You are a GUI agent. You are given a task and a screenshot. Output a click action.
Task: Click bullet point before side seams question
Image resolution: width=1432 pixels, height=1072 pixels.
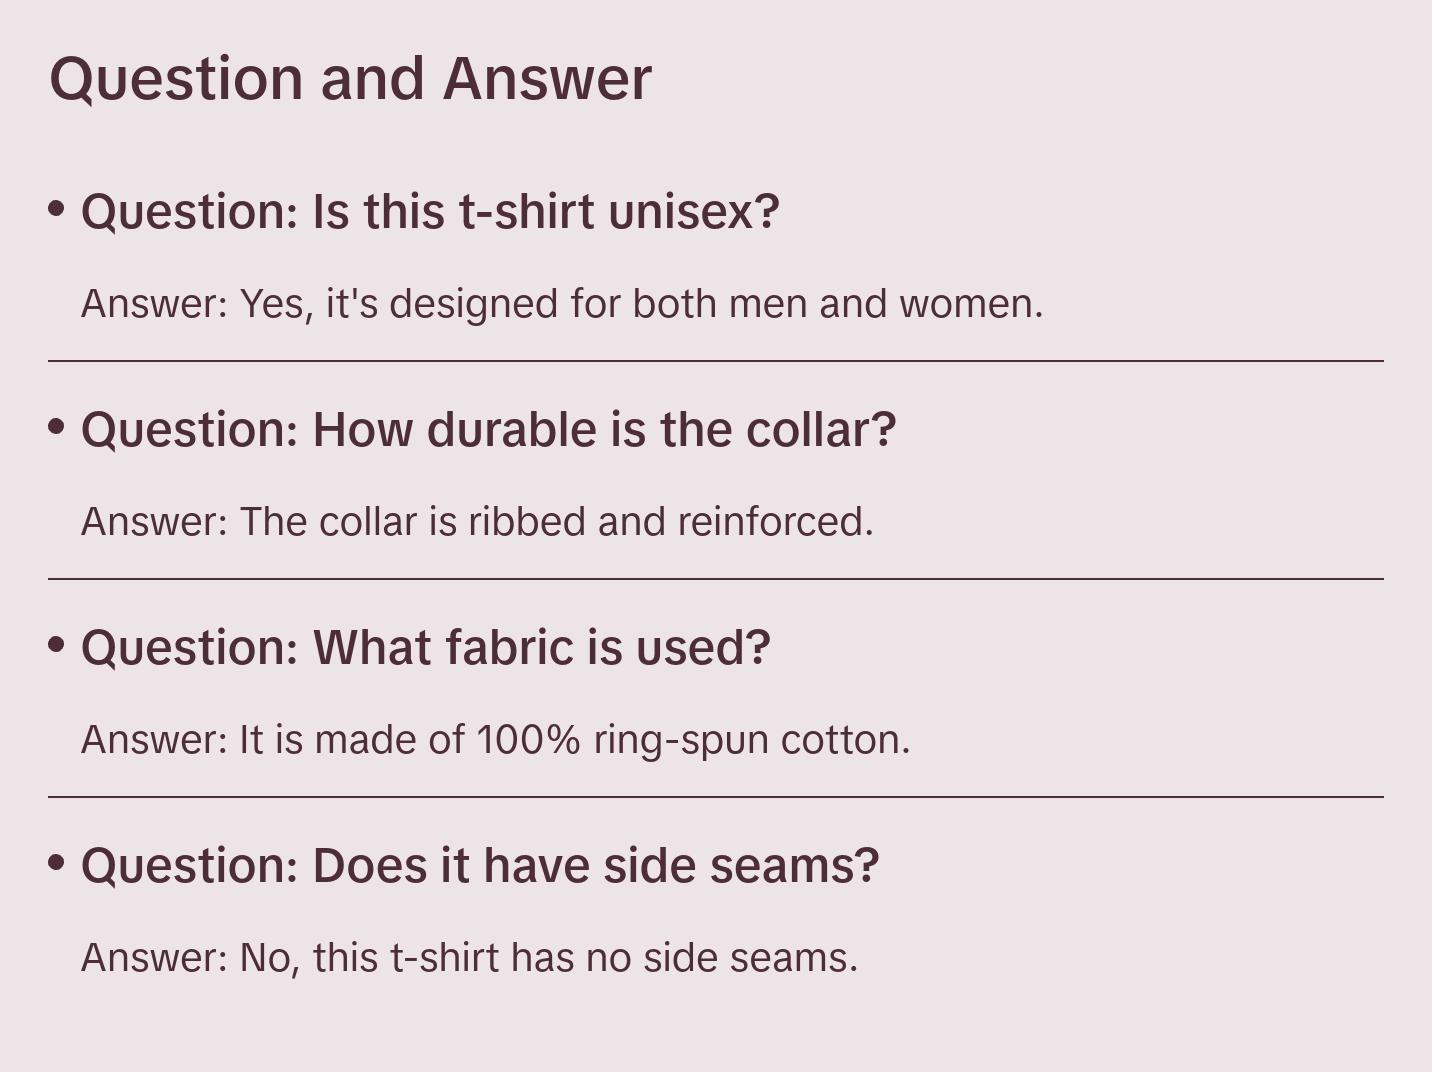[57, 862]
